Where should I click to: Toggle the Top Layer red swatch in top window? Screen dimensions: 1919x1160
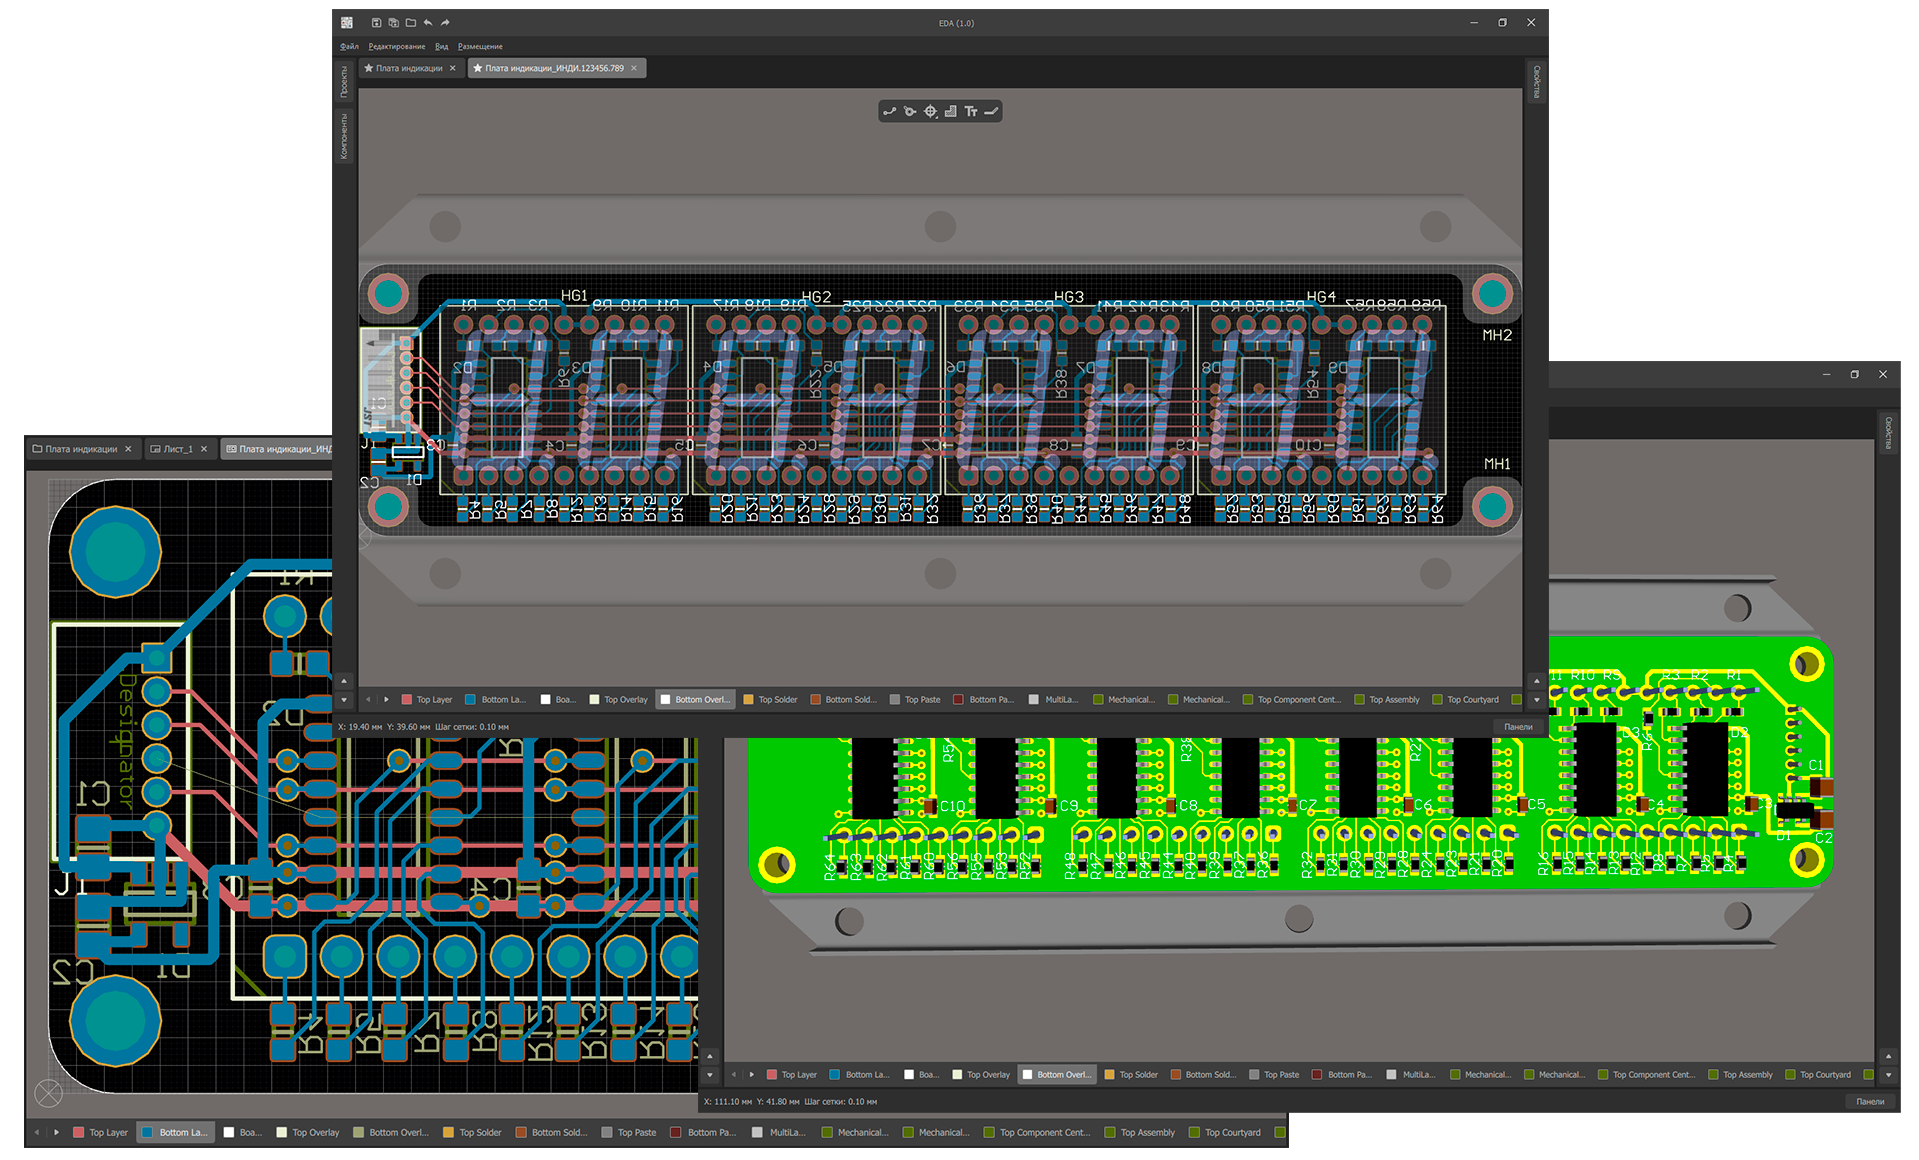(x=407, y=700)
